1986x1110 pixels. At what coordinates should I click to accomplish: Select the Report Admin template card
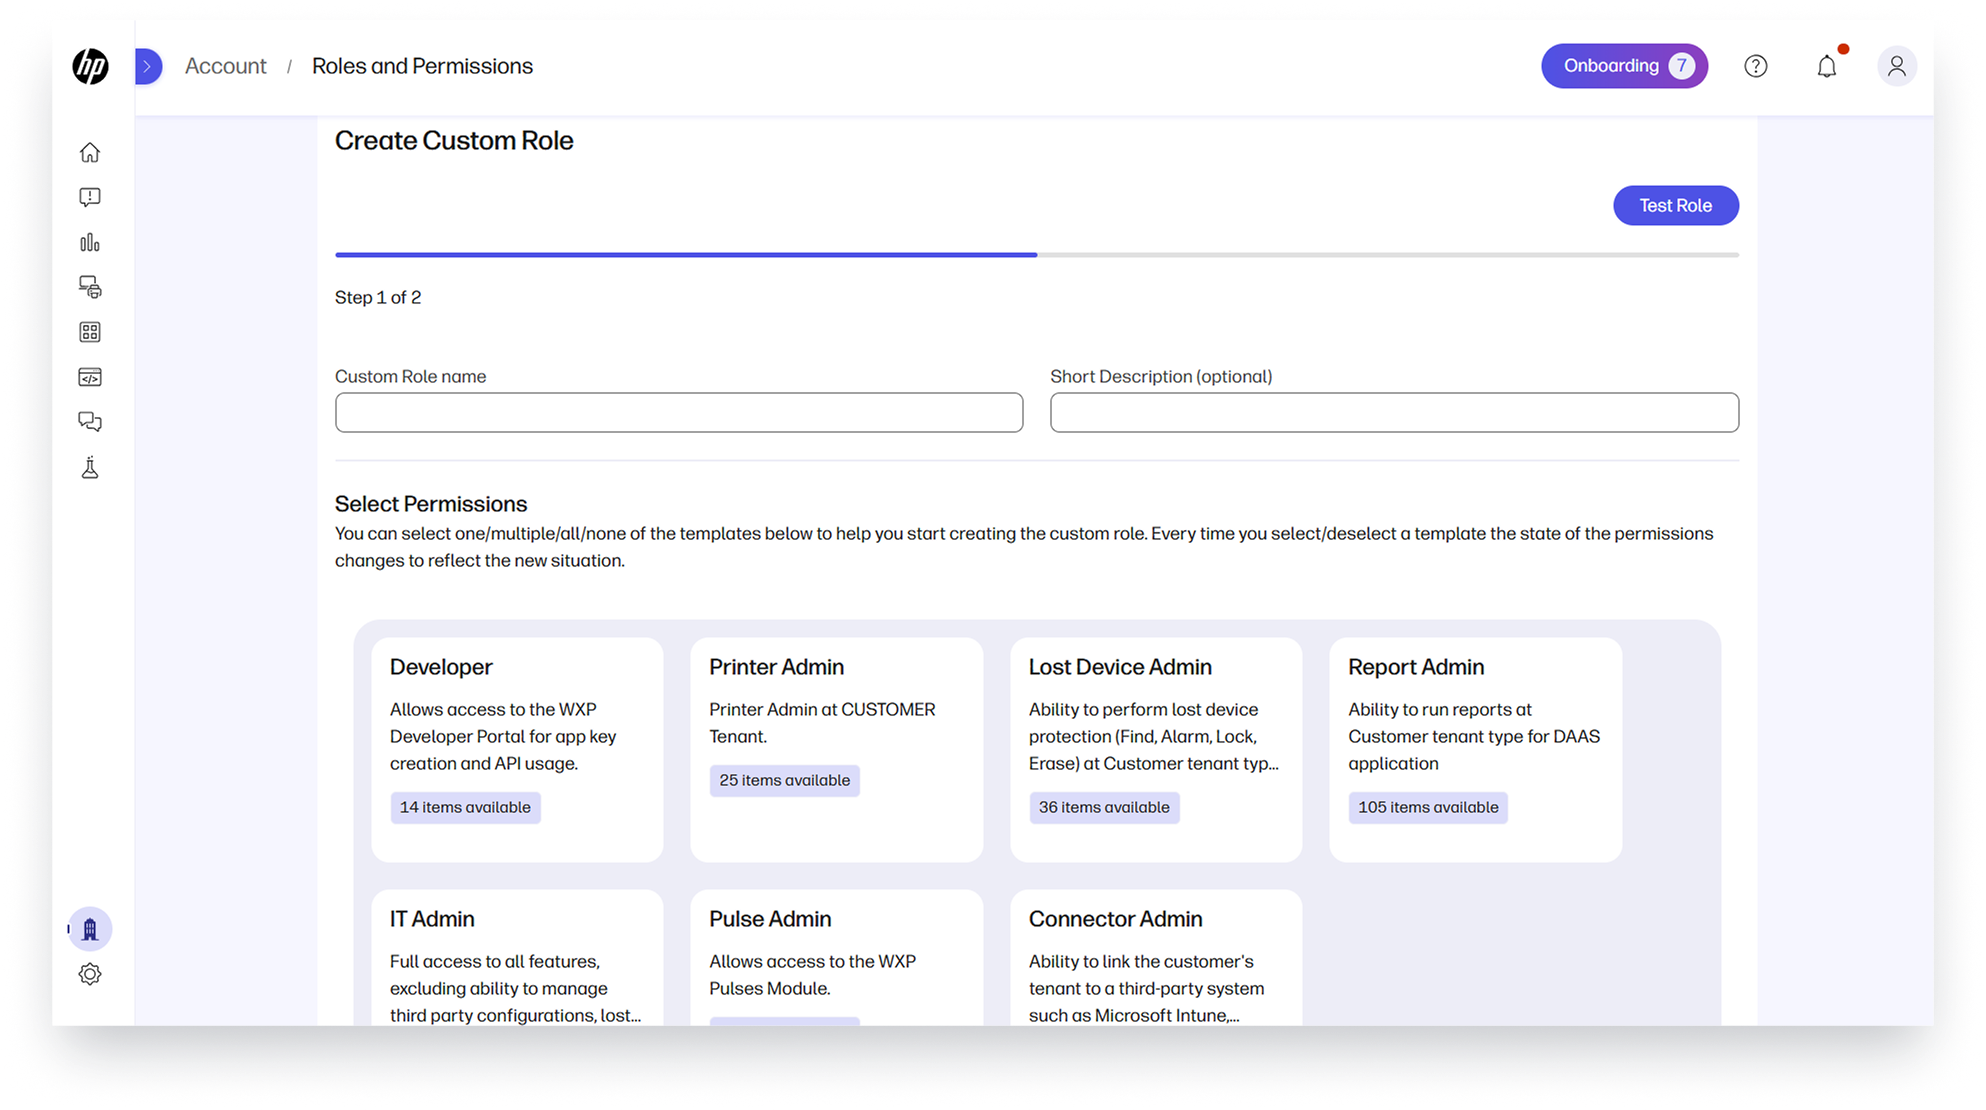(x=1474, y=748)
